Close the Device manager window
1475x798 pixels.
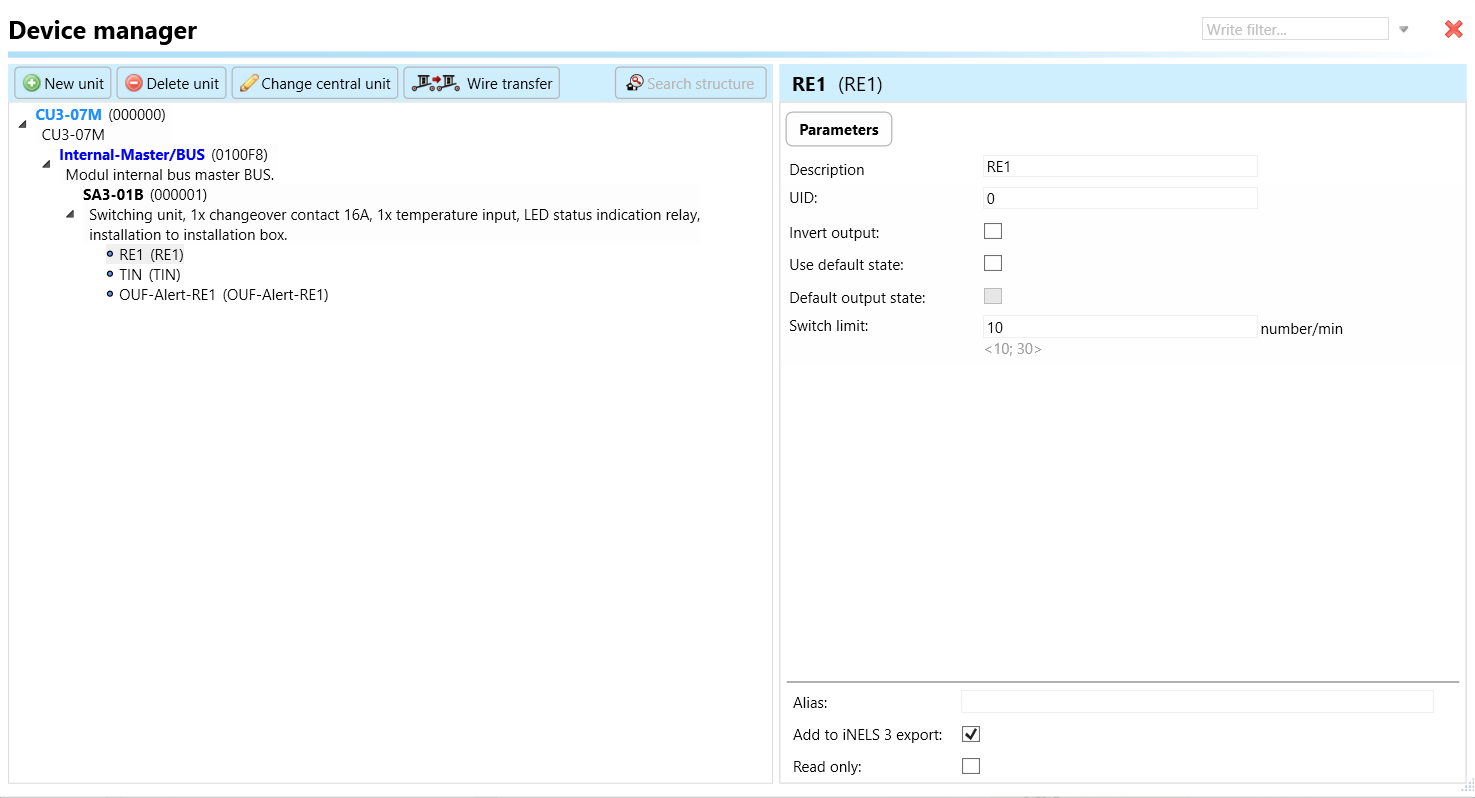(x=1453, y=30)
